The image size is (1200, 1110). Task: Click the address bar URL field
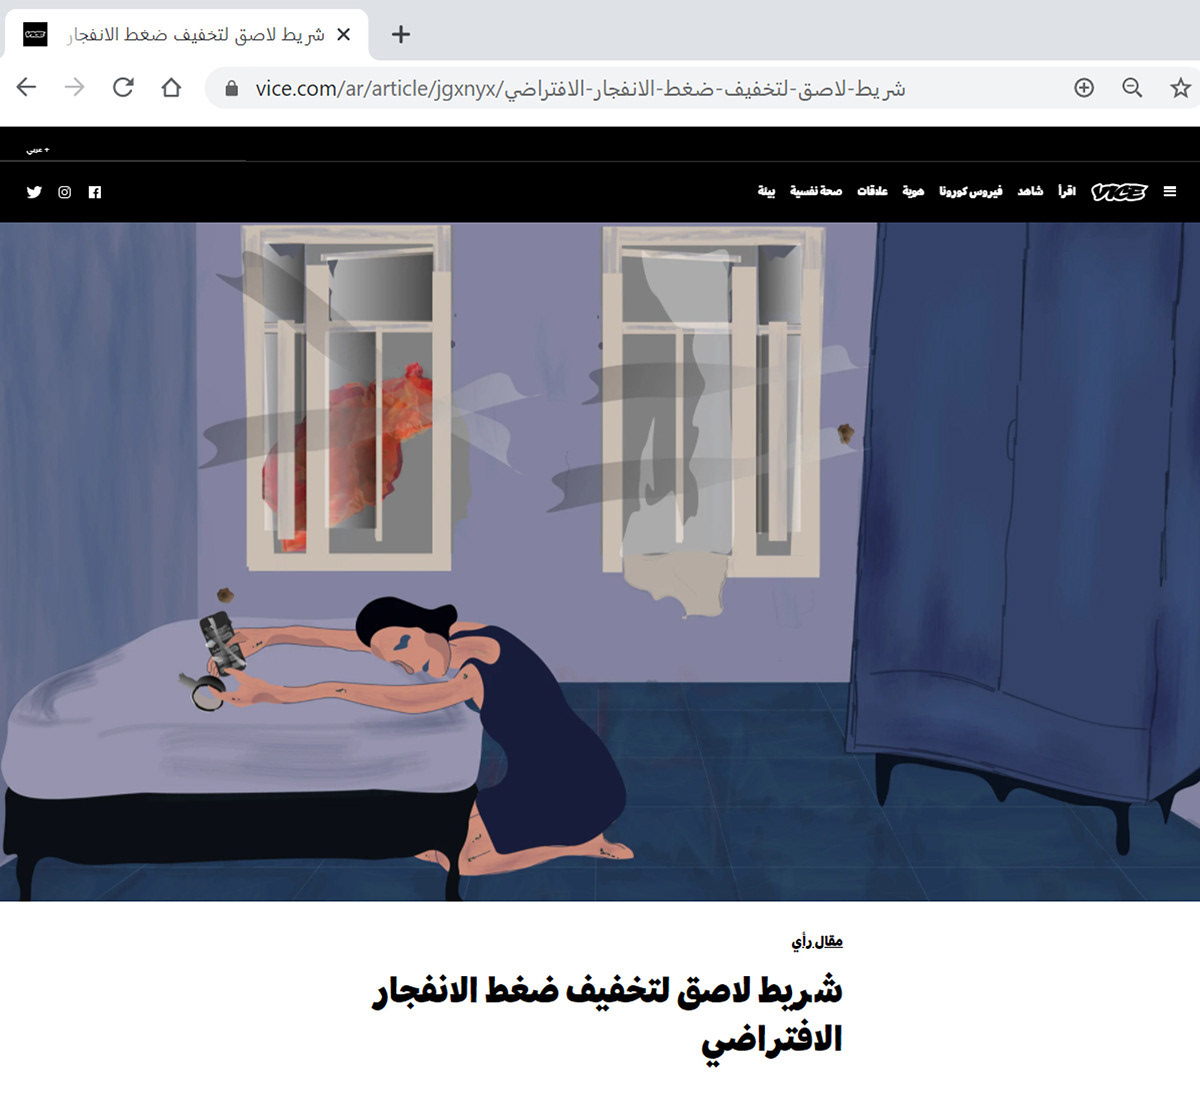tap(640, 88)
